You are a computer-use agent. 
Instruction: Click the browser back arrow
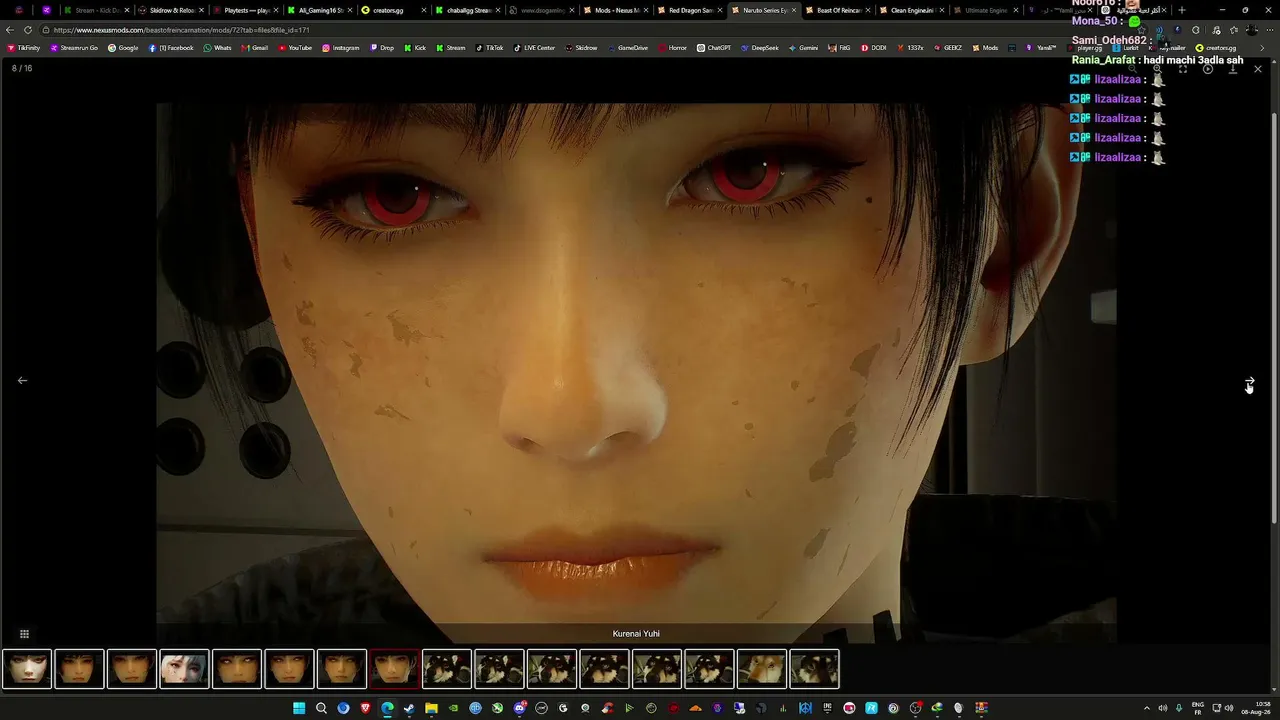(x=10, y=30)
